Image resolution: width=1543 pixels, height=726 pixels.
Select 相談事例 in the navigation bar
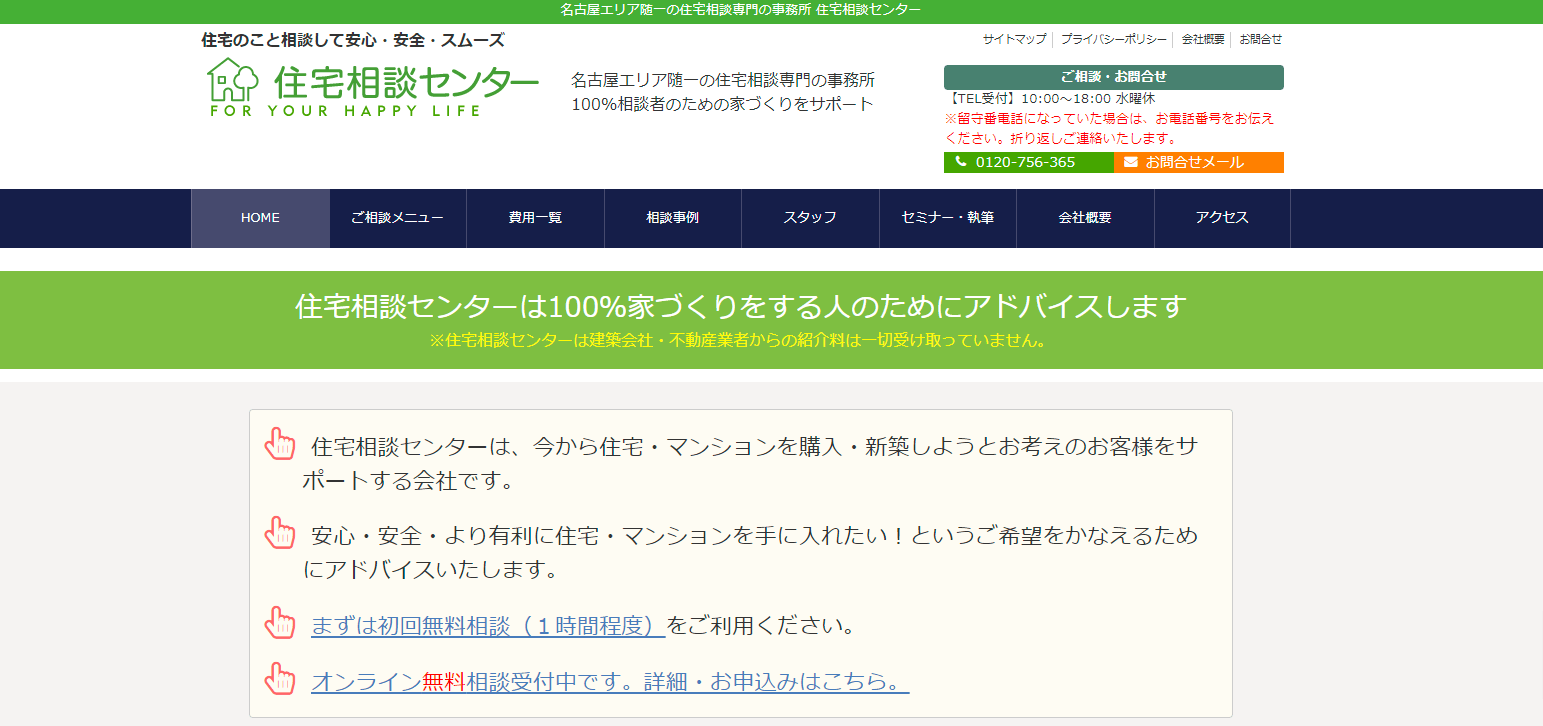(x=673, y=218)
